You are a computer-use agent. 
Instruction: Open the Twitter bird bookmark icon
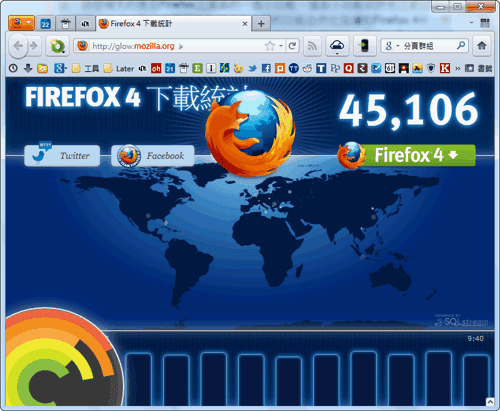point(252,68)
